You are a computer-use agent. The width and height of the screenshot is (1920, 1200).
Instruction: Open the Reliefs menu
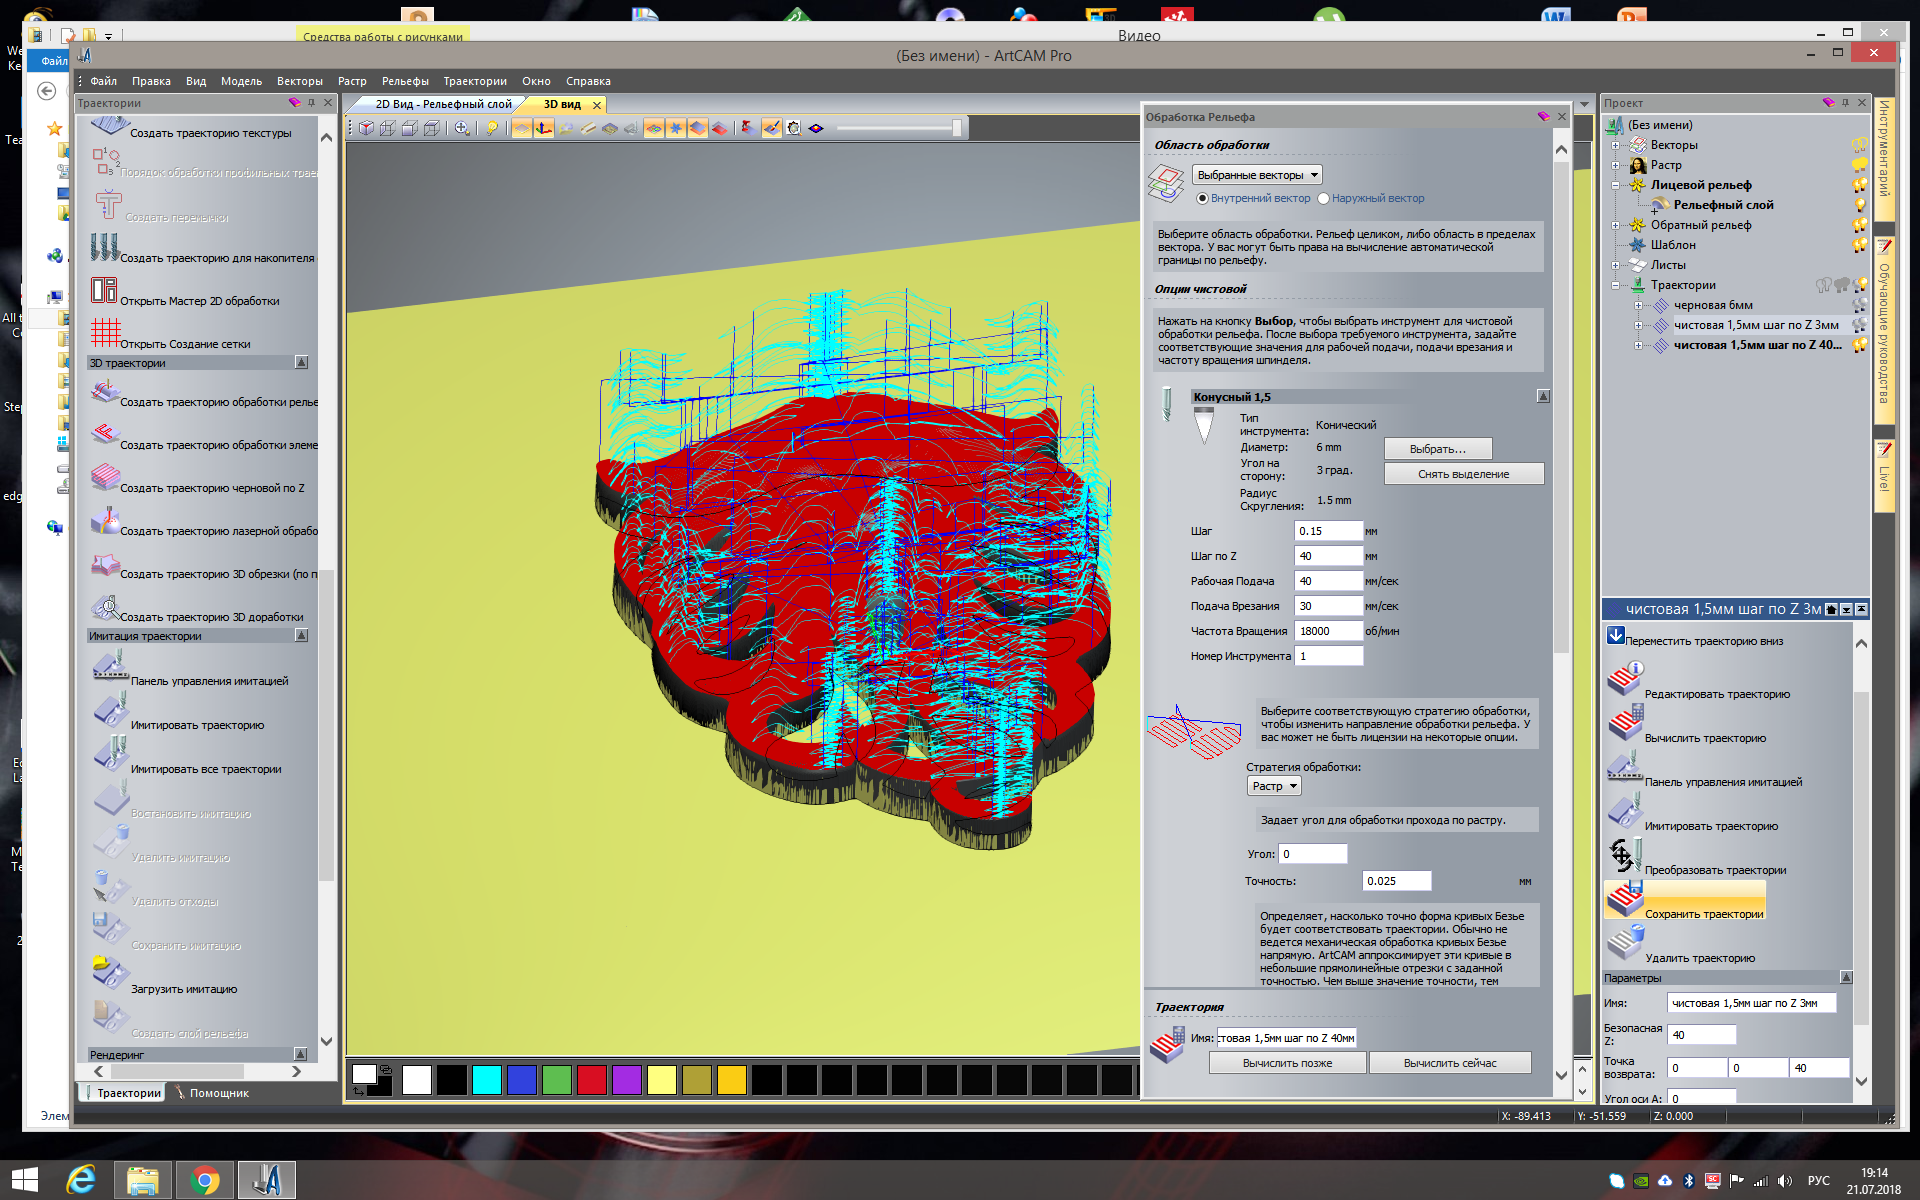point(405,82)
